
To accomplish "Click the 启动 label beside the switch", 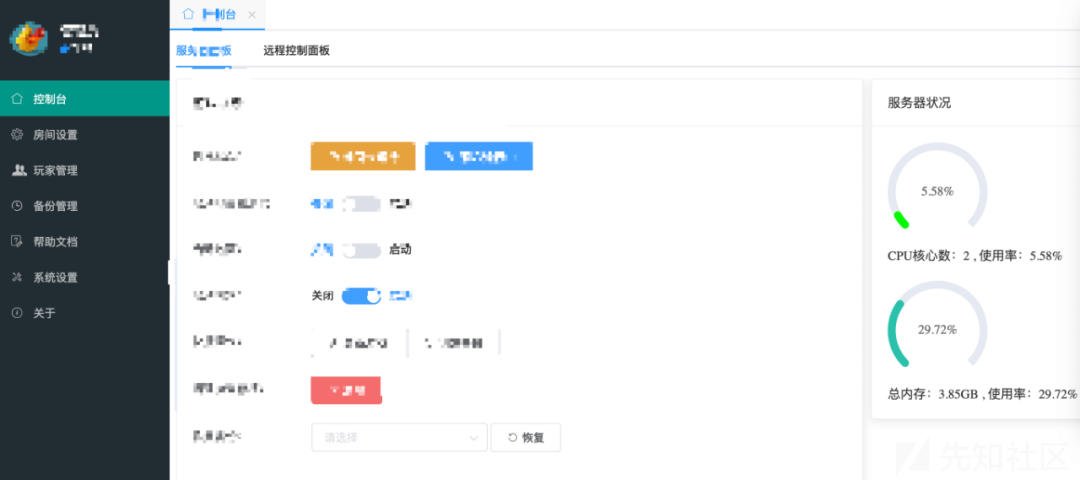I will point(400,249).
